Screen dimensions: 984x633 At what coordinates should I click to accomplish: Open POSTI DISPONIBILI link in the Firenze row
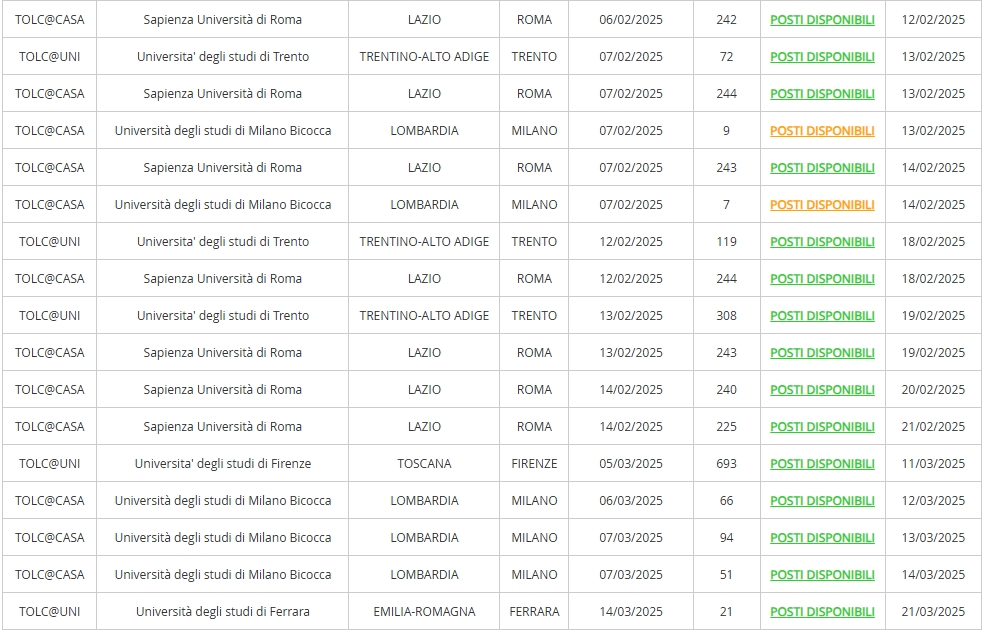822,464
